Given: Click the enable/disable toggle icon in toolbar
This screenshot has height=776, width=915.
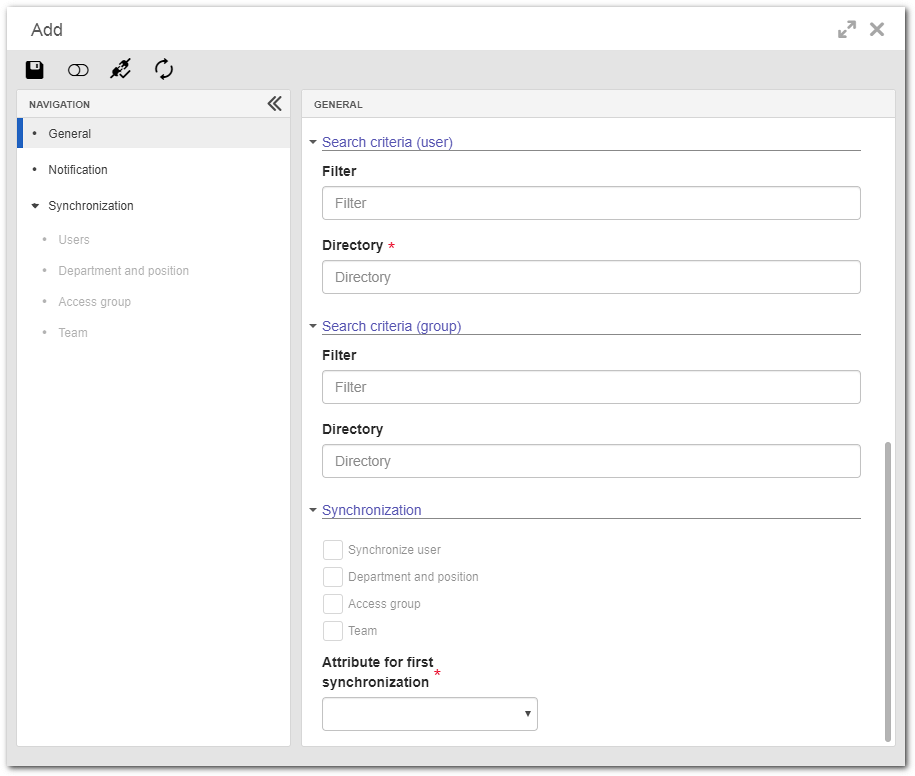Looking at the screenshot, I should (x=78, y=70).
